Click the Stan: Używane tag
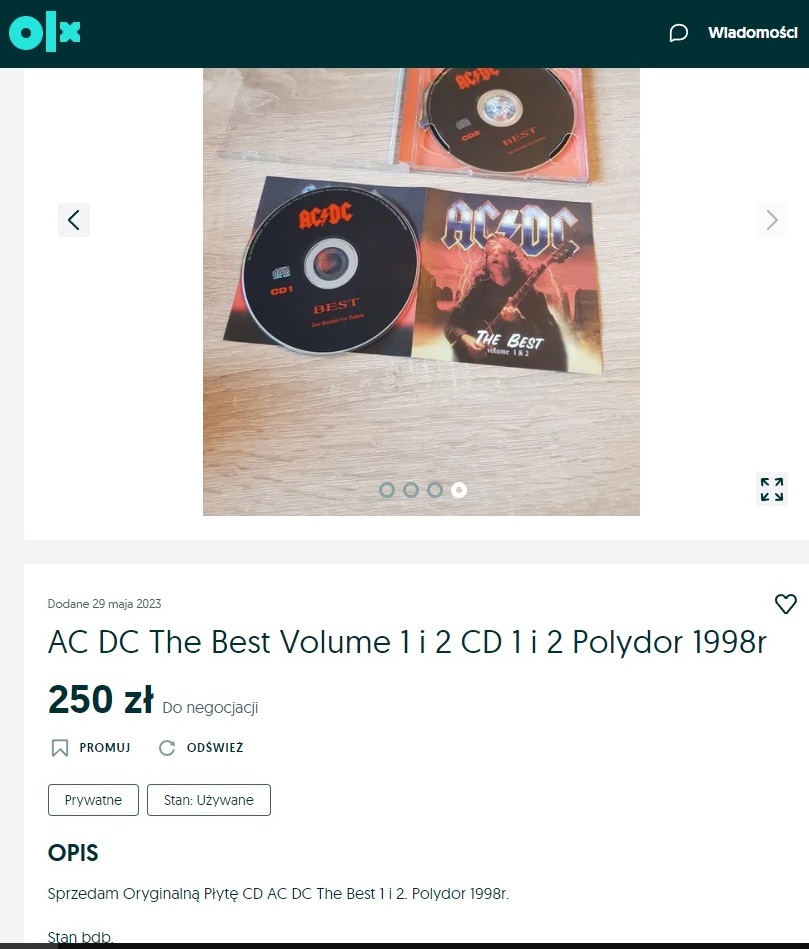 pos(209,800)
